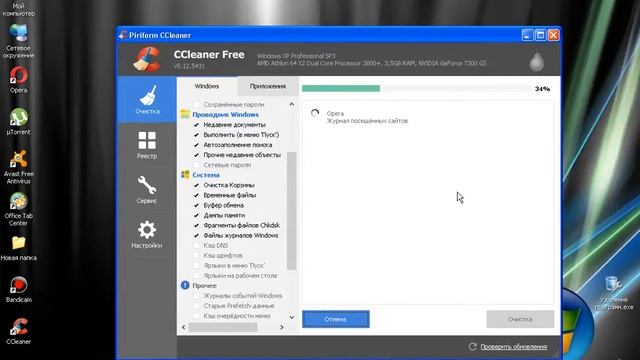Uncheck Прочие недавние объекты
The width and height of the screenshot is (640, 360).
pos(196,155)
